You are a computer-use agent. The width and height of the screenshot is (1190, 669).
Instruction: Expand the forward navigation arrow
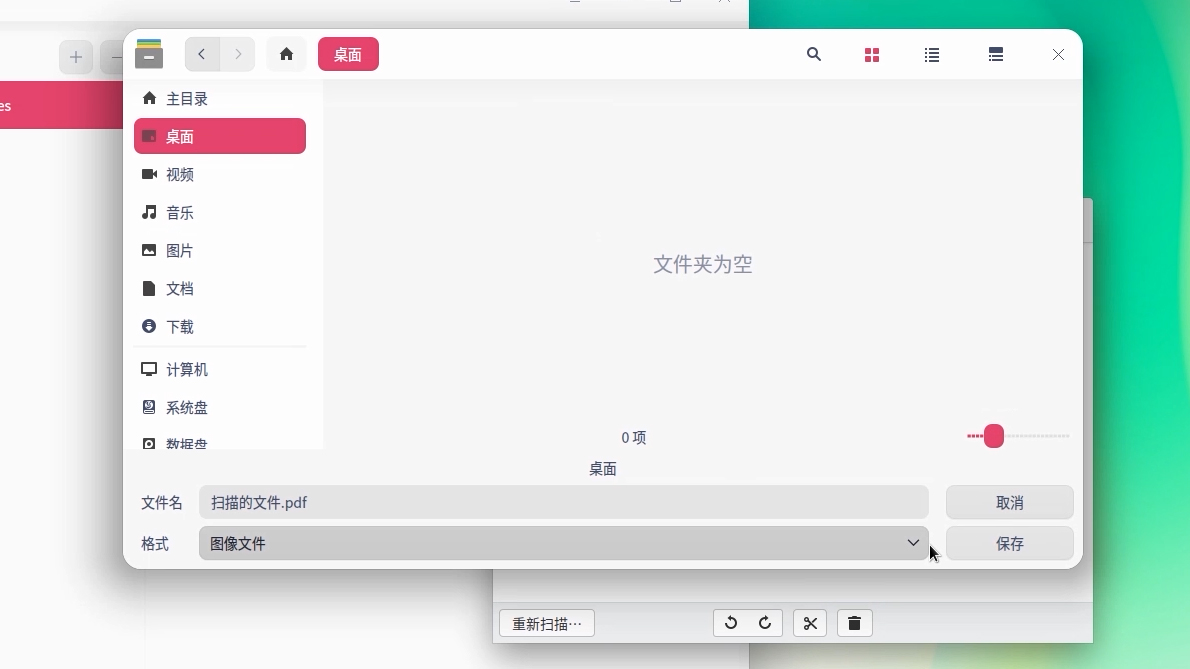(238, 54)
